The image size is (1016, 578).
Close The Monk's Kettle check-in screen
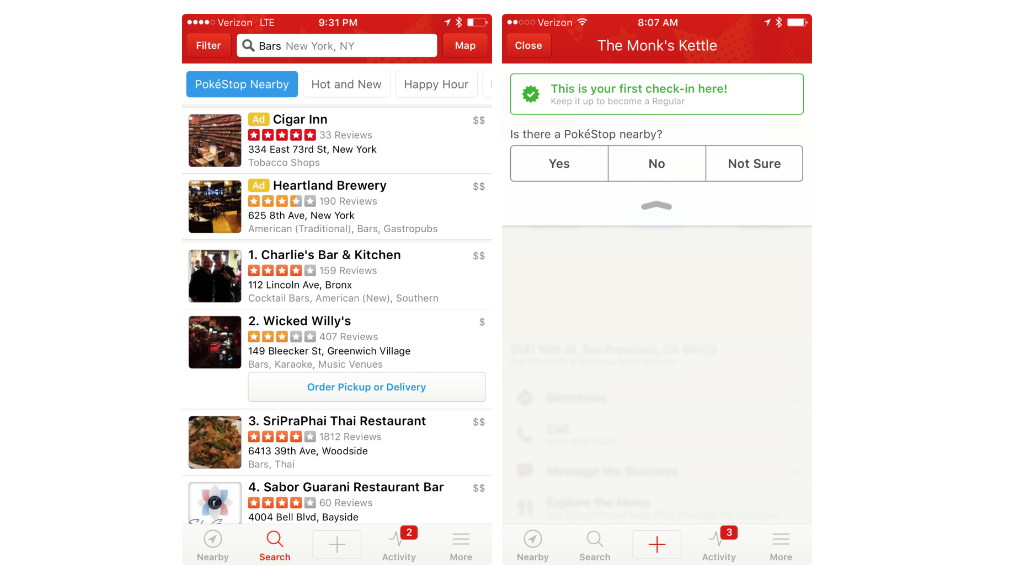(x=528, y=46)
